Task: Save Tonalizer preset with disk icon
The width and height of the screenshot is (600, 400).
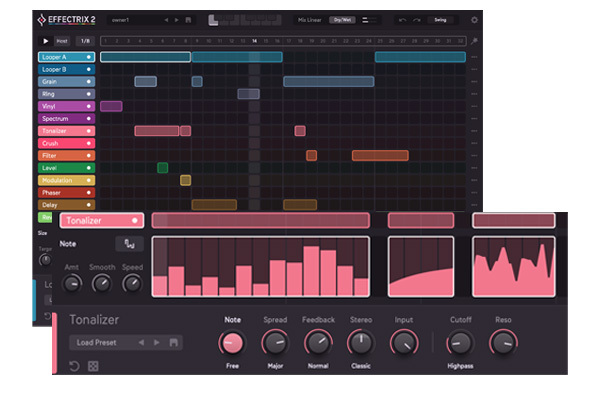Action: click(x=173, y=343)
